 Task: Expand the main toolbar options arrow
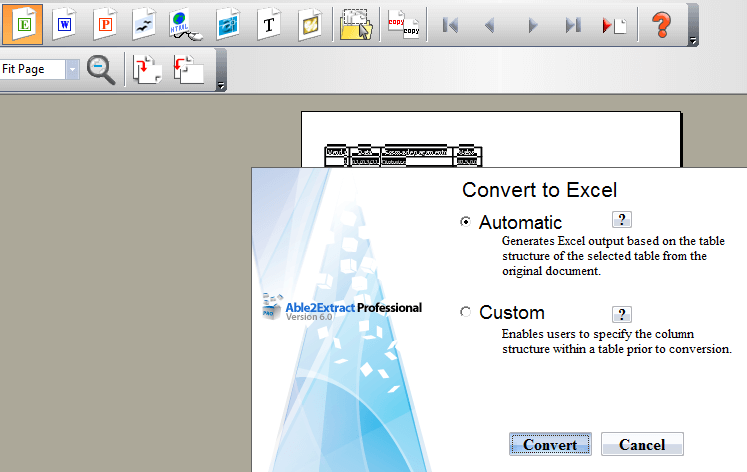tap(693, 41)
